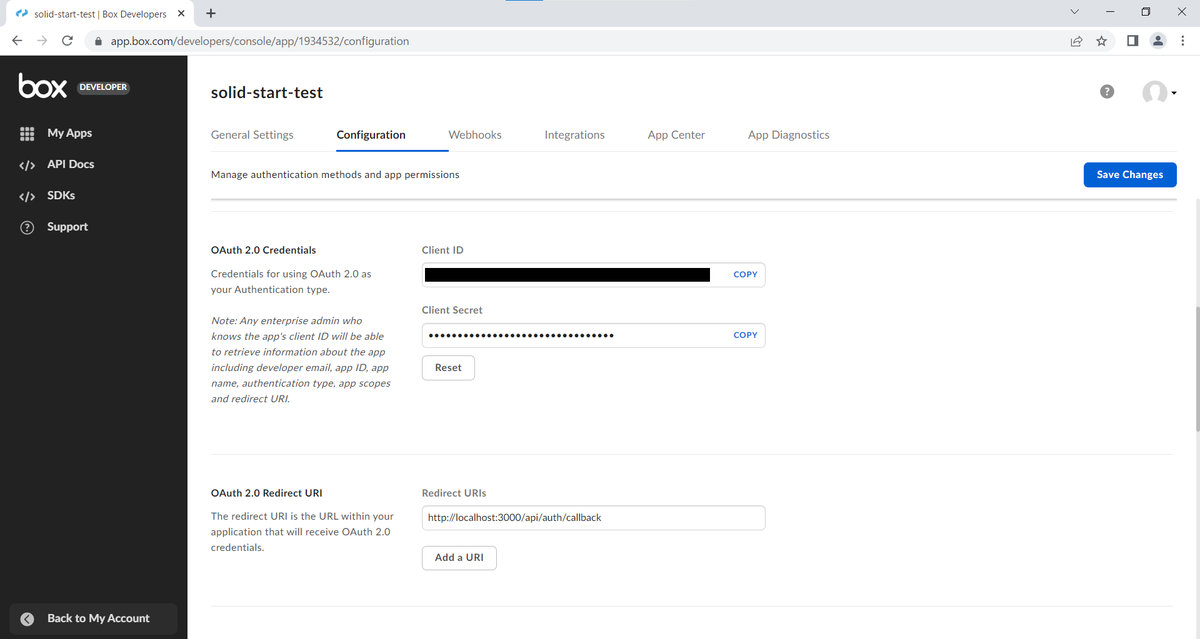Viewport: 1200px width, 639px height.
Task: Click the Client Secret label
Action: [452, 310]
